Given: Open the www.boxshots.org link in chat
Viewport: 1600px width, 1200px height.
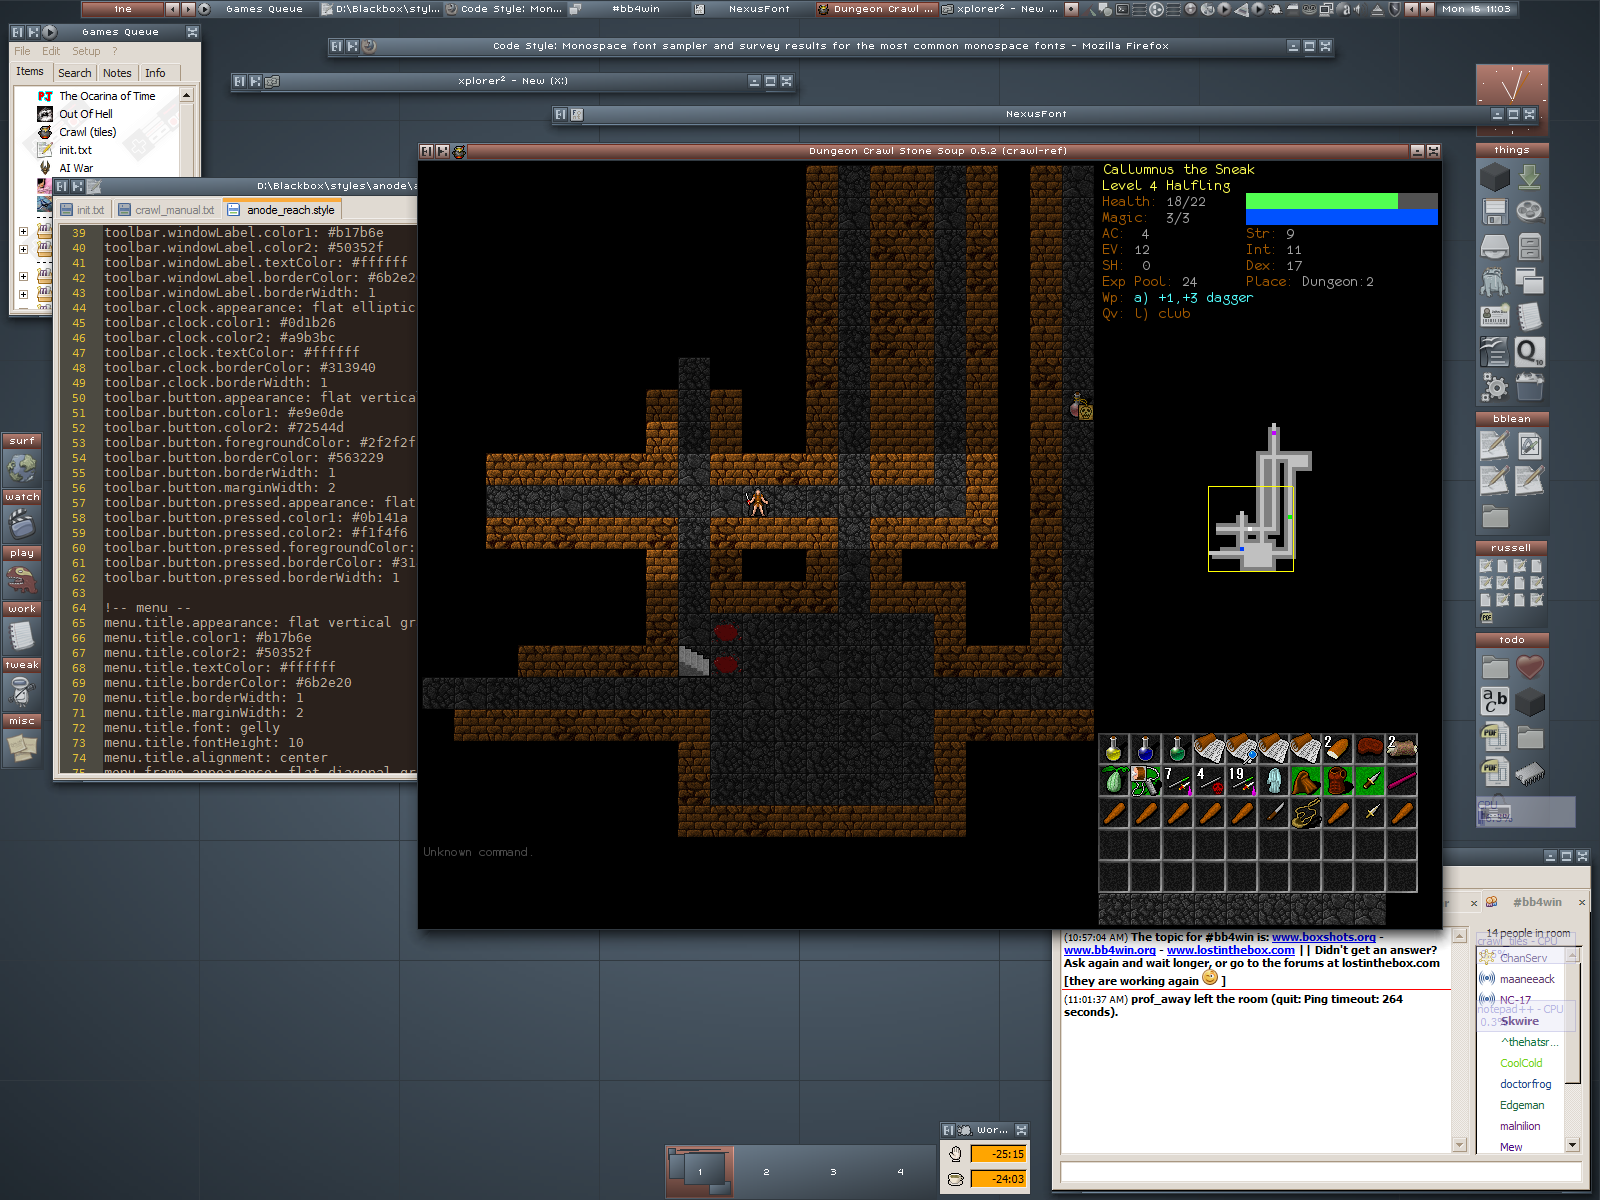Looking at the screenshot, I should [x=1323, y=937].
